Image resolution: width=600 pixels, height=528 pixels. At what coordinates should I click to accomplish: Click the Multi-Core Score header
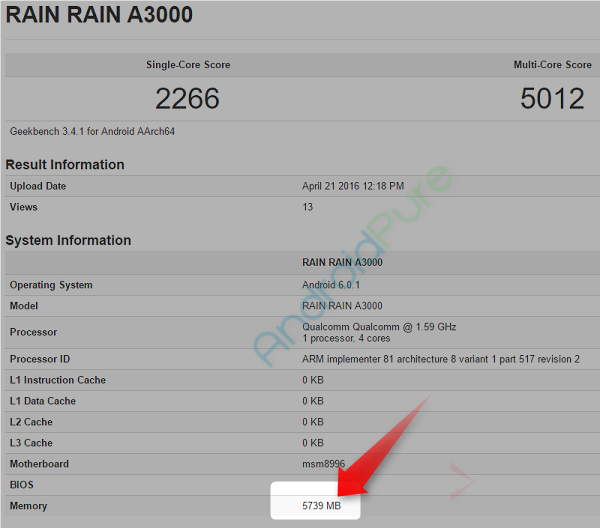tap(553, 65)
